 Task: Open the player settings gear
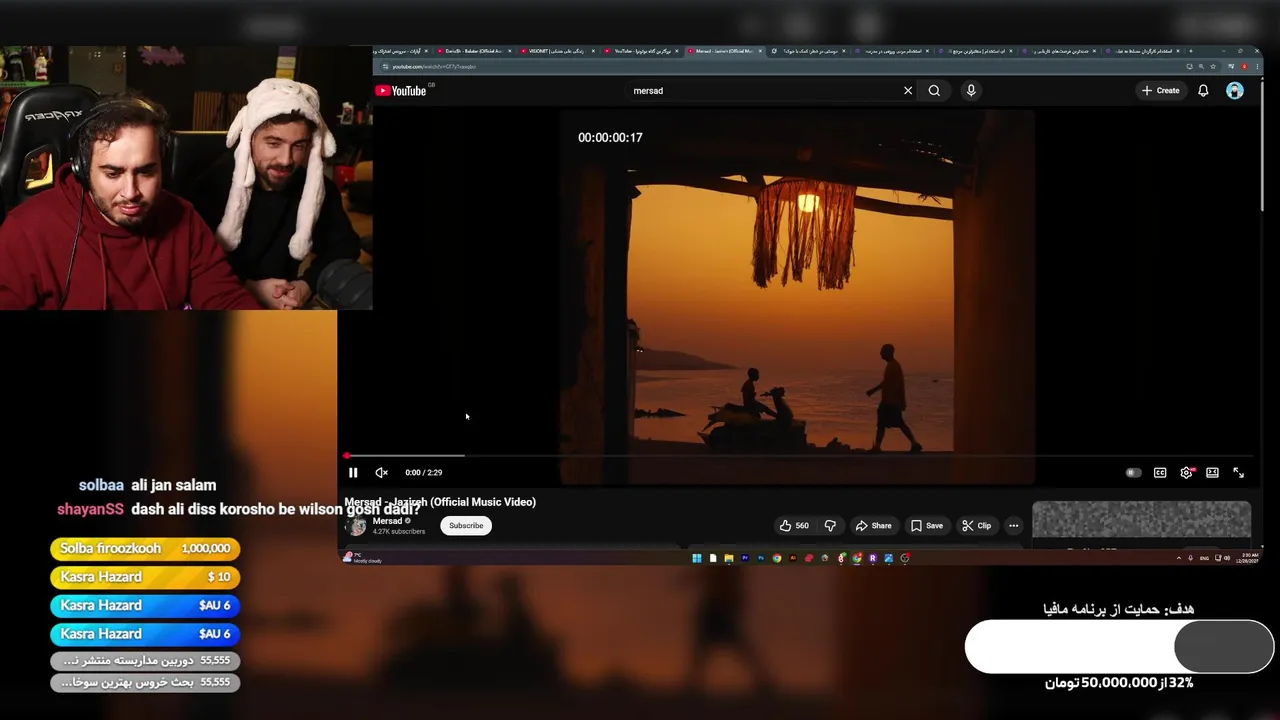tap(1186, 473)
